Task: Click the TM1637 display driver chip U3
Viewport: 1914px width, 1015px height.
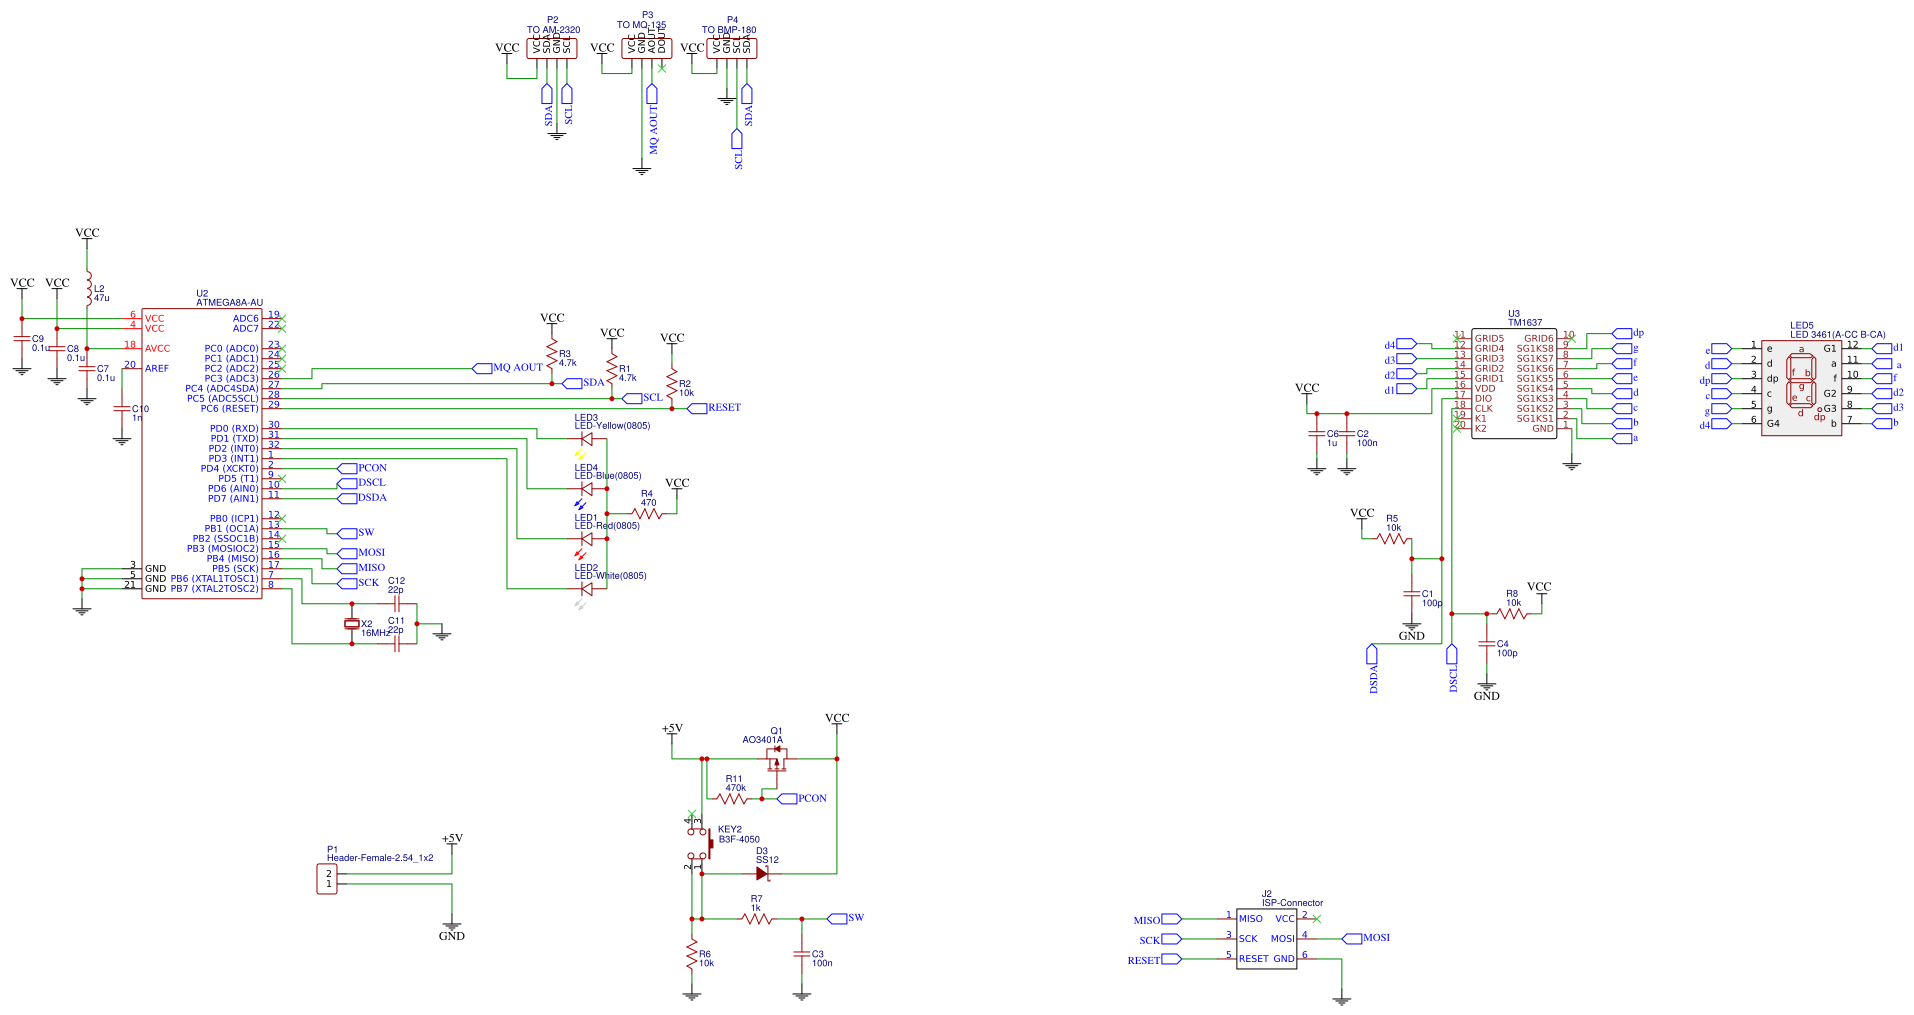Action: pyautogui.click(x=1513, y=384)
